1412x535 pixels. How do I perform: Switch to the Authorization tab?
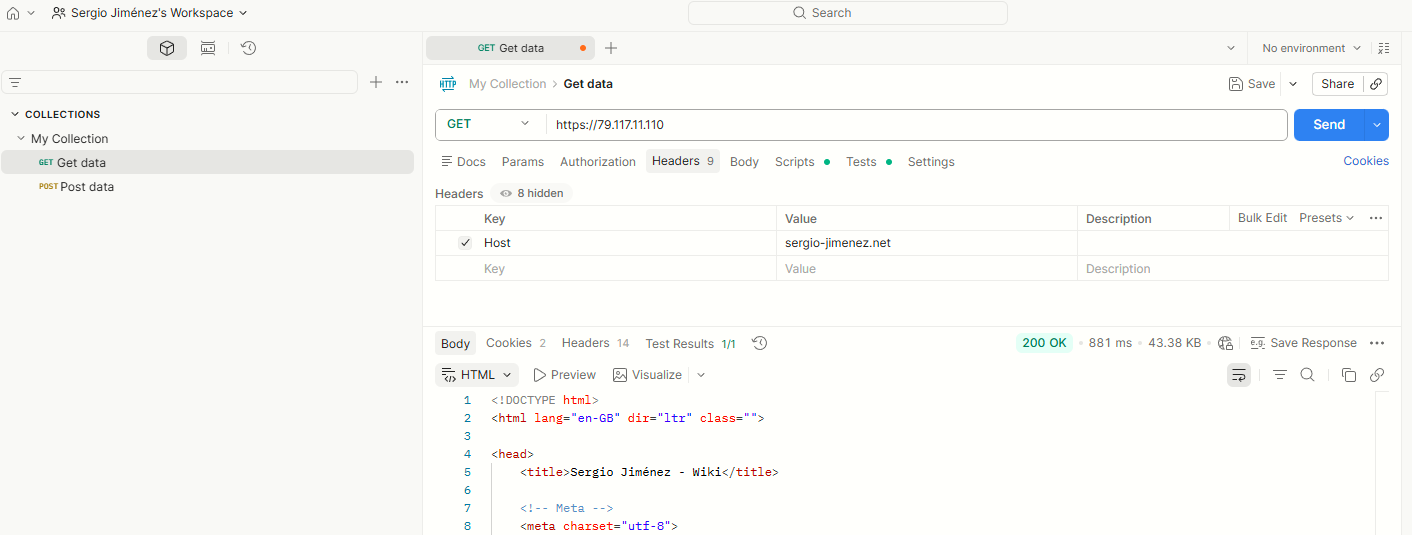click(598, 162)
